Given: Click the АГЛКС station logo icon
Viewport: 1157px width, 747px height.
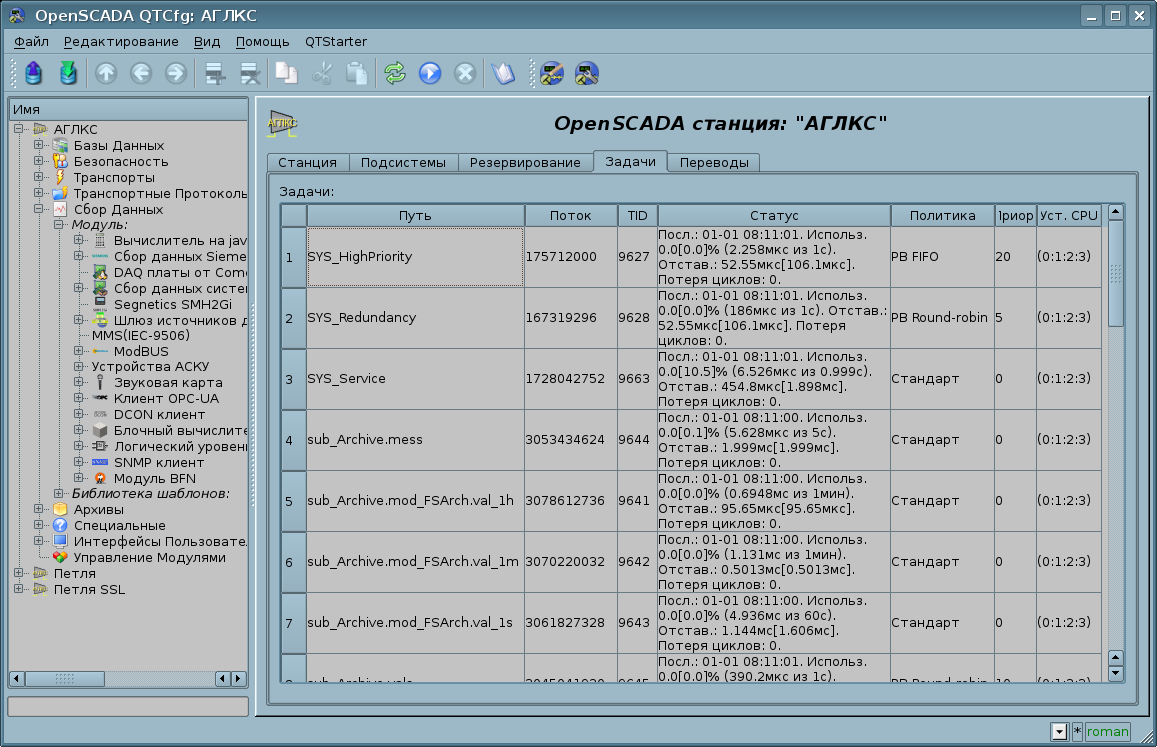Looking at the screenshot, I should point(282,123).
